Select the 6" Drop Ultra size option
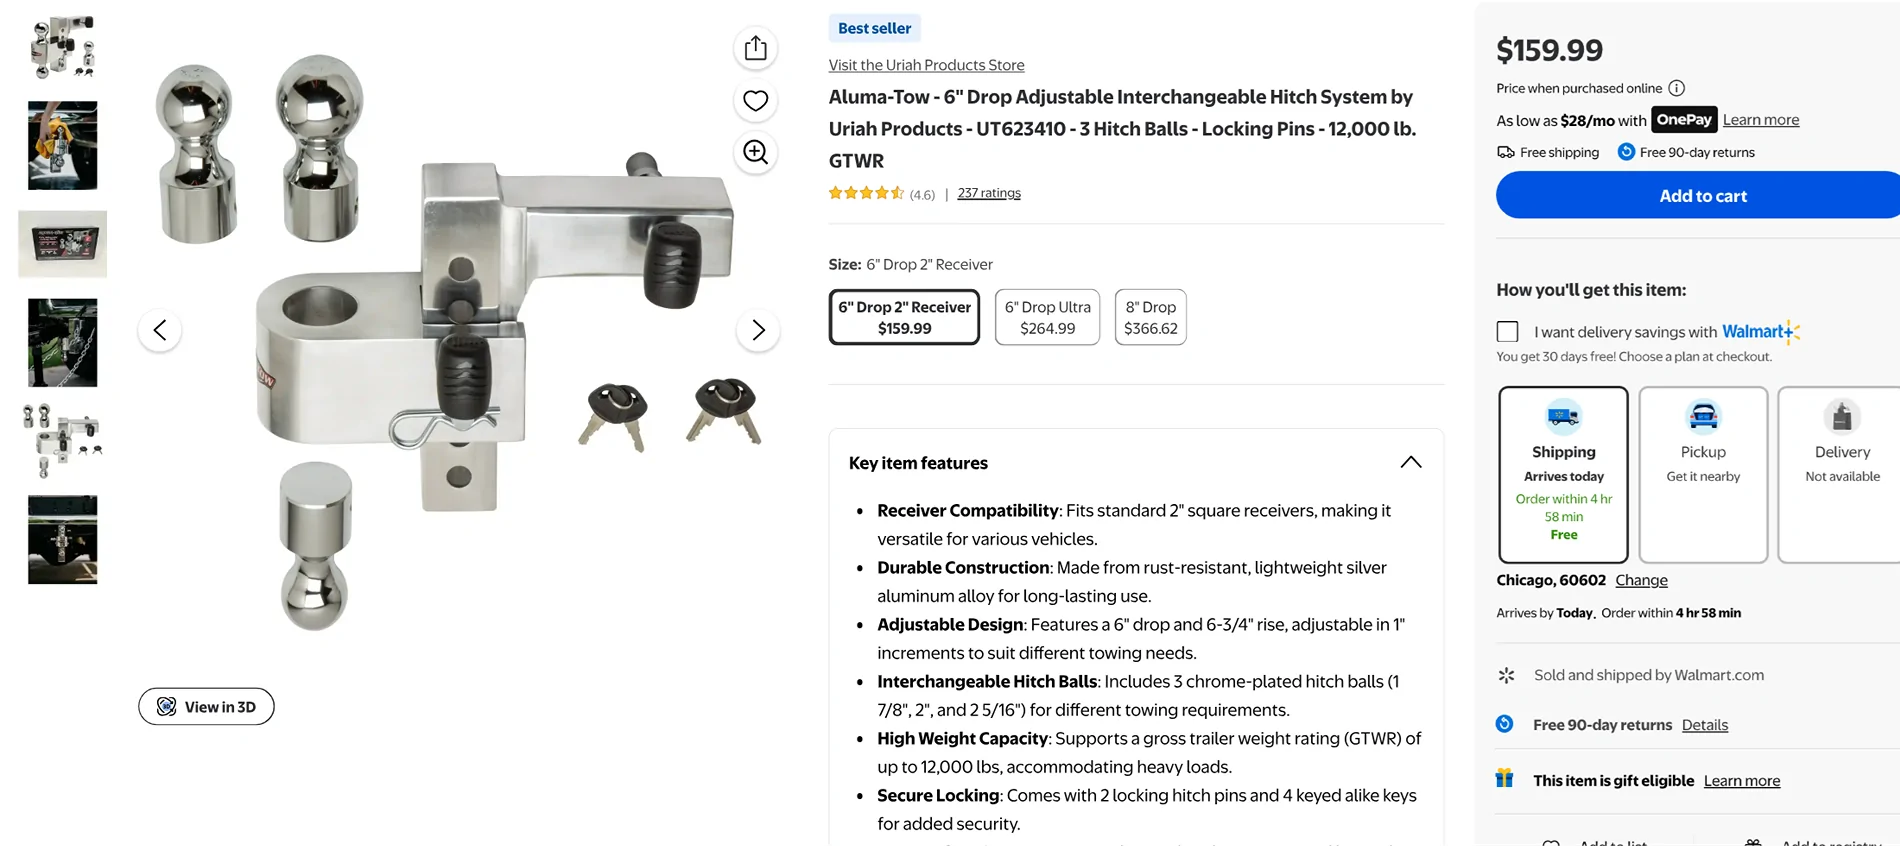 pyautogui.click(x=1046, y=316)
